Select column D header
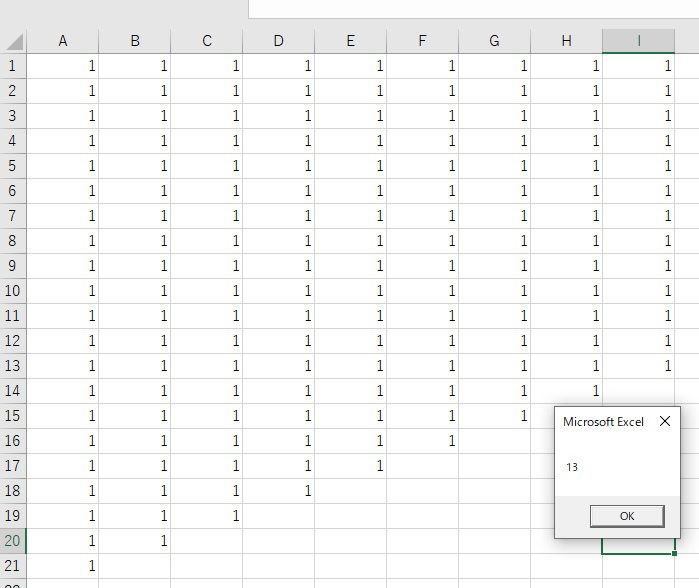This screenshot has height=588, width=699. tap(279, 41)
